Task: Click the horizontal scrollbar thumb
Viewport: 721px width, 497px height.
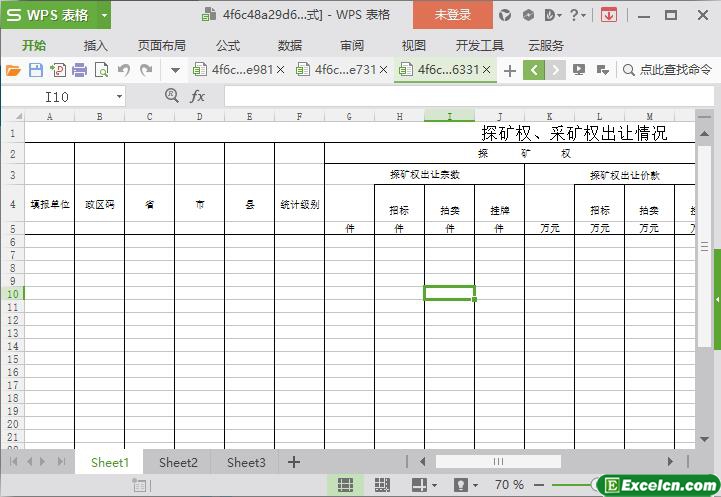Action: pos(498,462)
